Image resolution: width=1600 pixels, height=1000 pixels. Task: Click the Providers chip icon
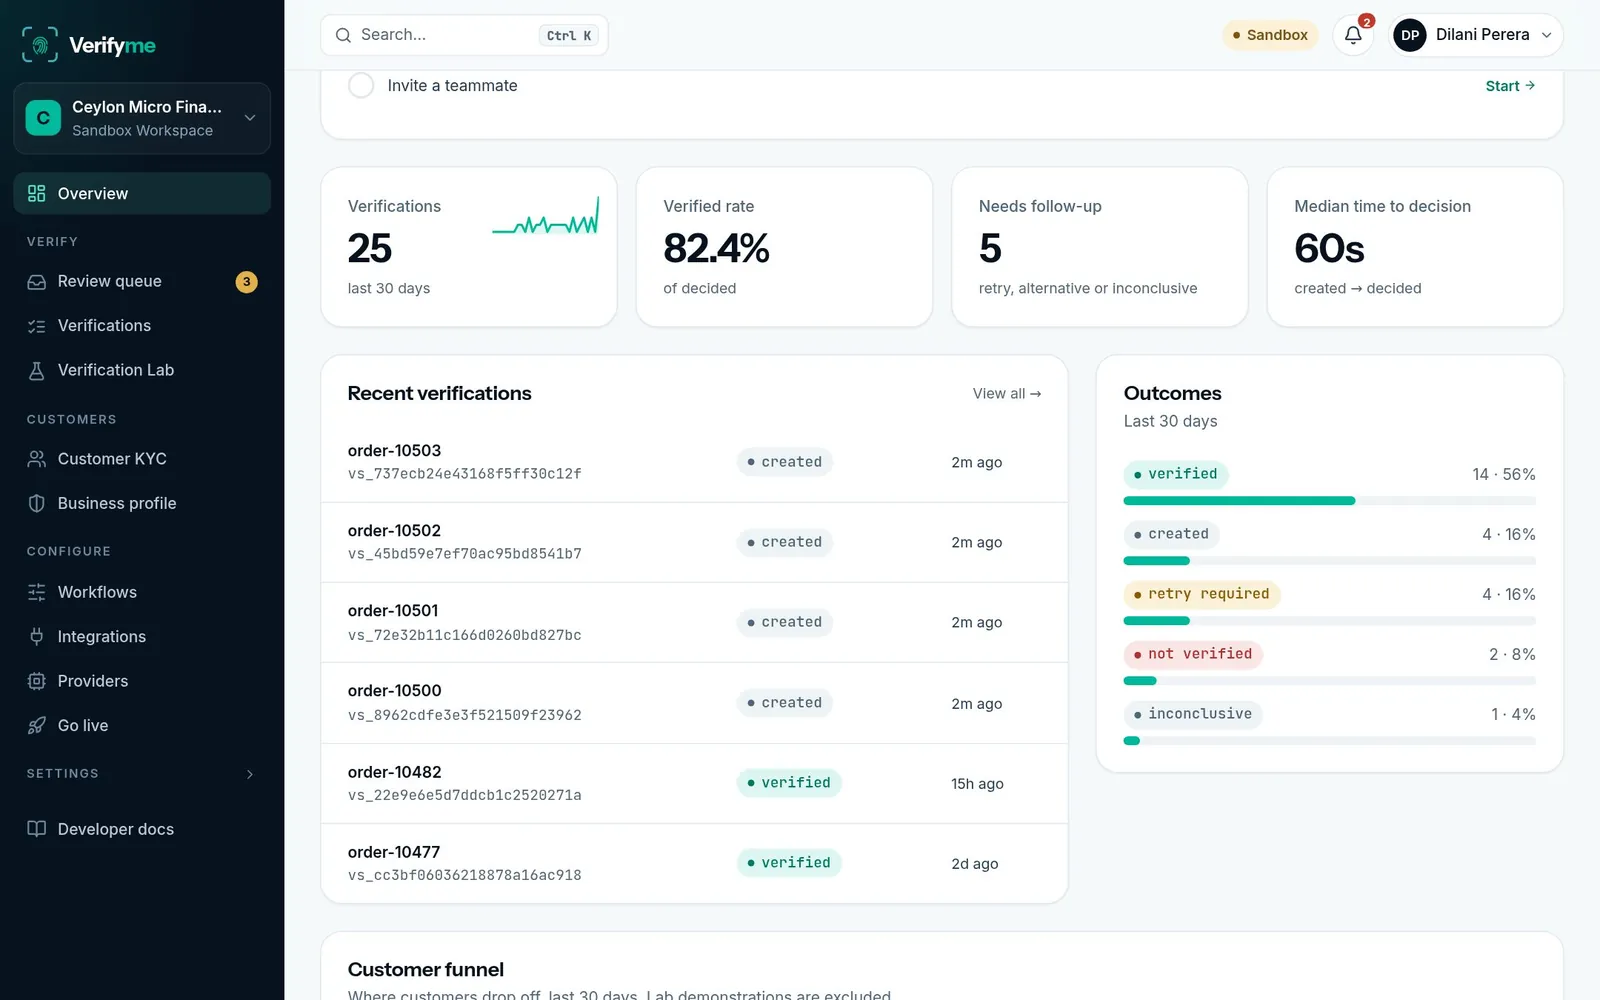[x=37, y=681]
